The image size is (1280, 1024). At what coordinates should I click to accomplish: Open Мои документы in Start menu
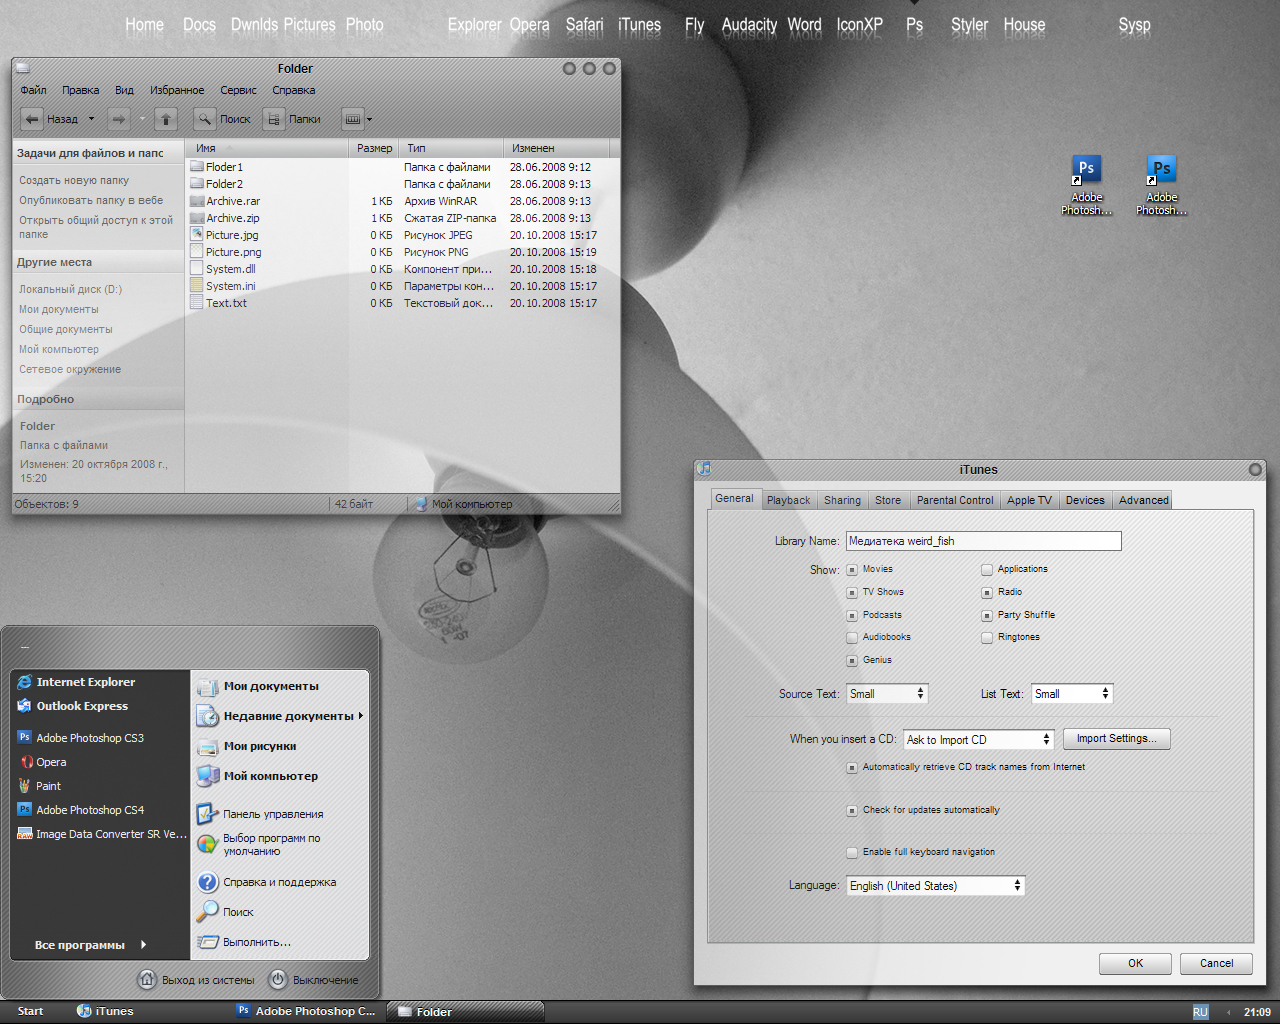(259, 686)
